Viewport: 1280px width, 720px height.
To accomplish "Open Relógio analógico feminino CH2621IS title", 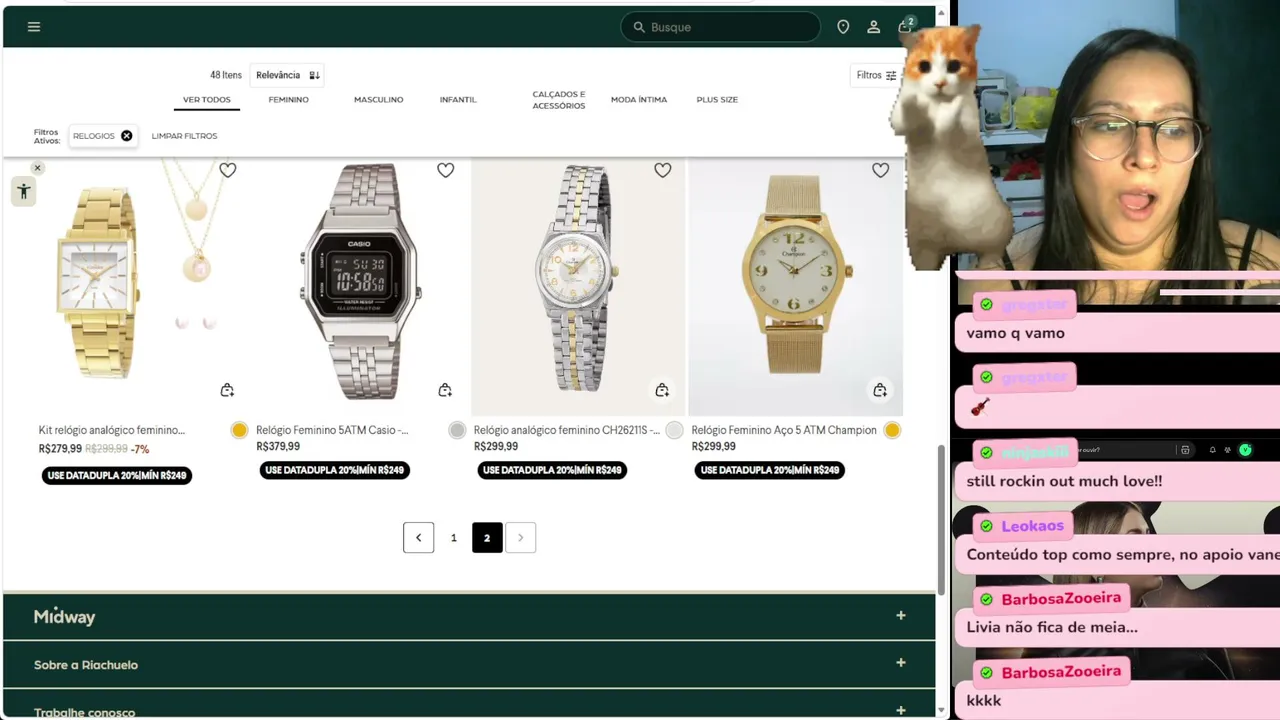I will pos(567,430).
